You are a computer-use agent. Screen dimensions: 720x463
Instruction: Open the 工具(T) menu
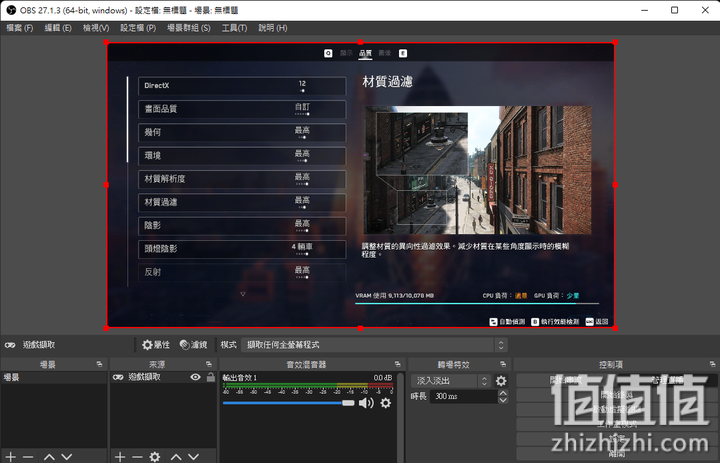click(x=235, y=28)
